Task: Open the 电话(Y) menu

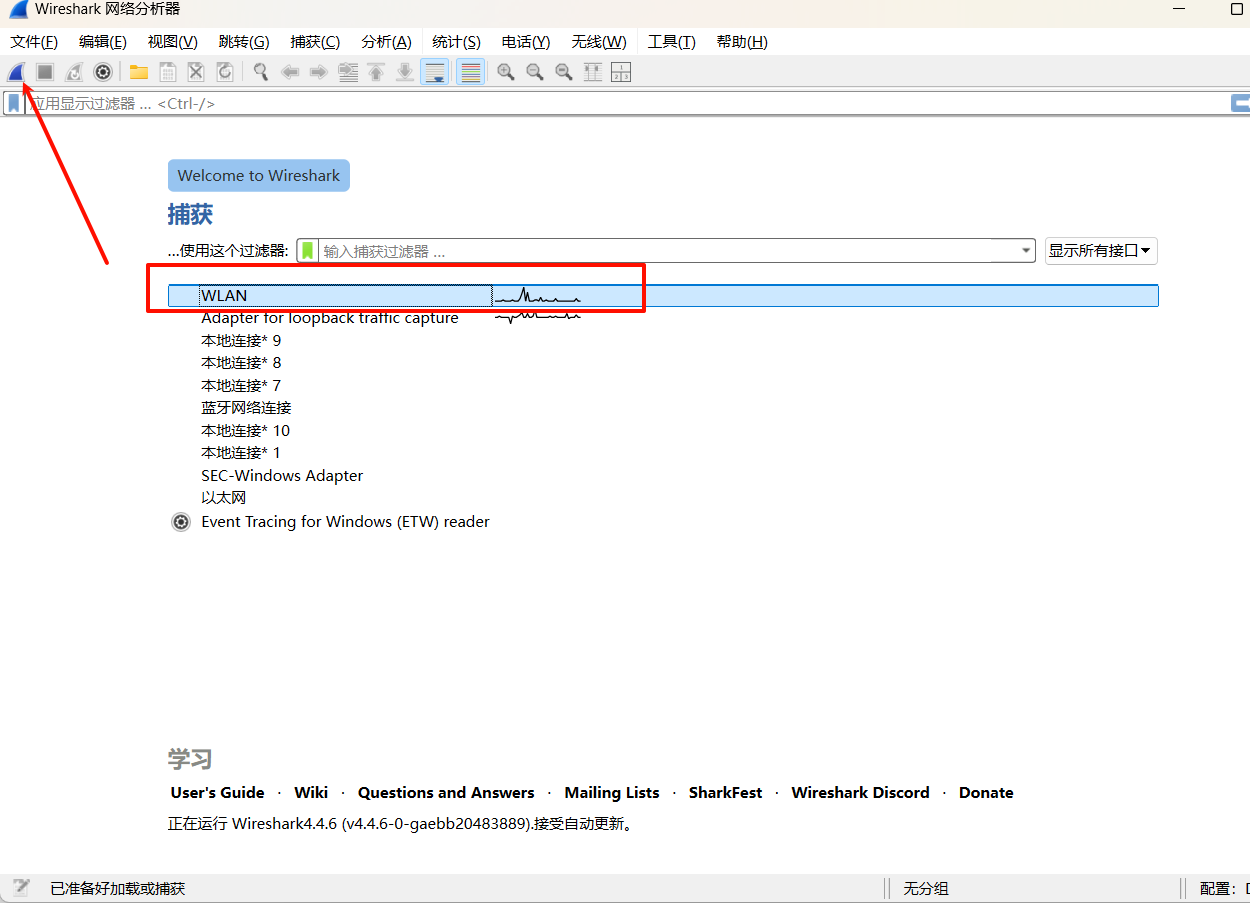Action: point(526,42)
